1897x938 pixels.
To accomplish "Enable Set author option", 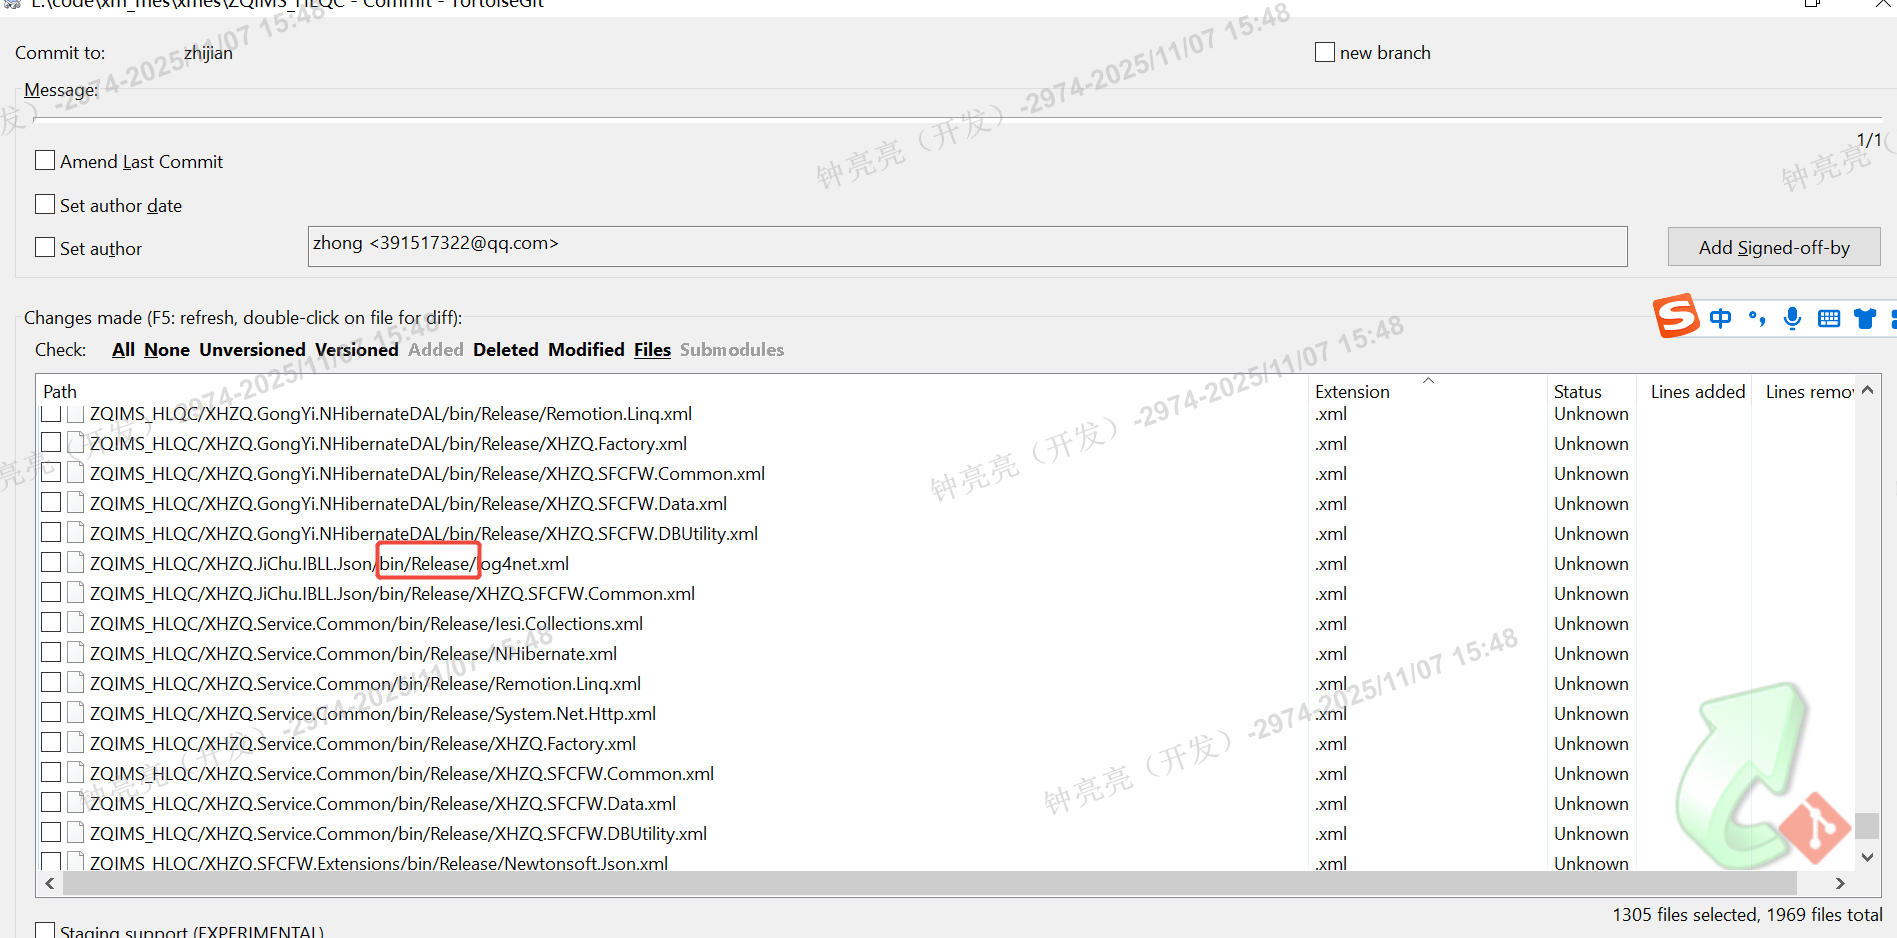I will pos(45,247).
